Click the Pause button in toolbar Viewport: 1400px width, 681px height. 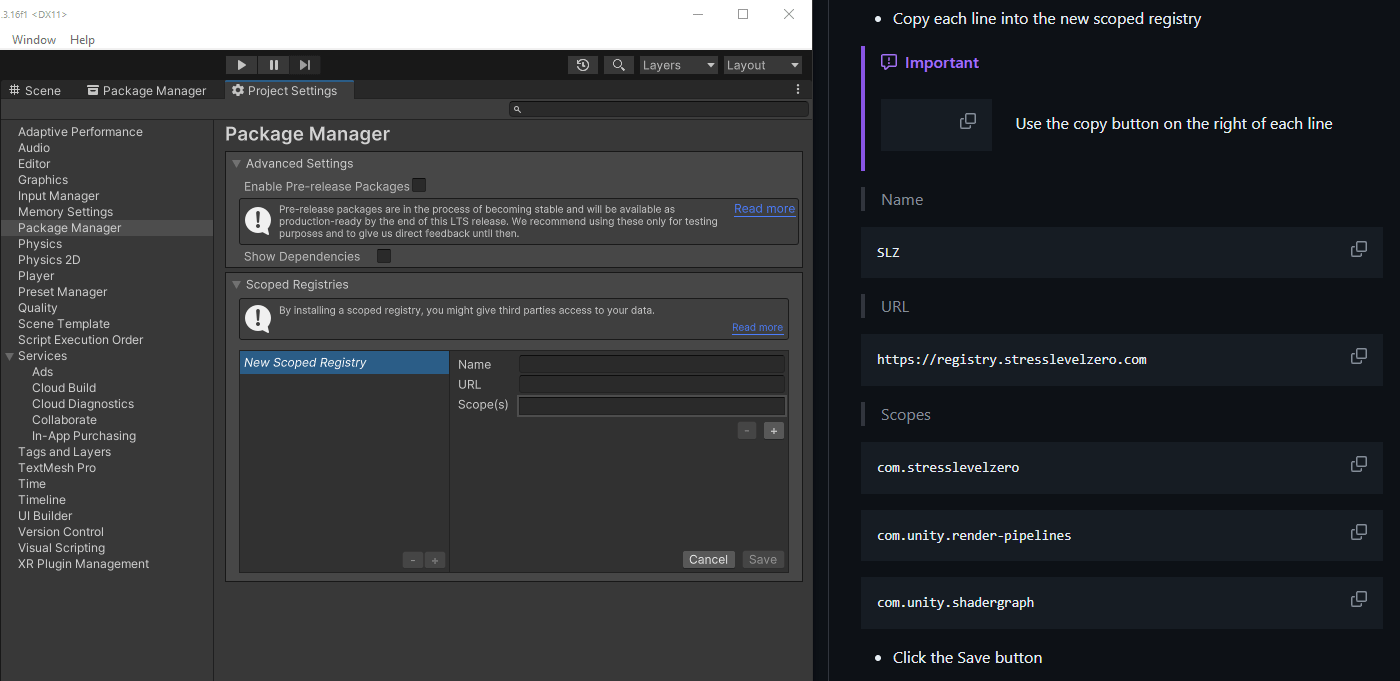point(273,65)
